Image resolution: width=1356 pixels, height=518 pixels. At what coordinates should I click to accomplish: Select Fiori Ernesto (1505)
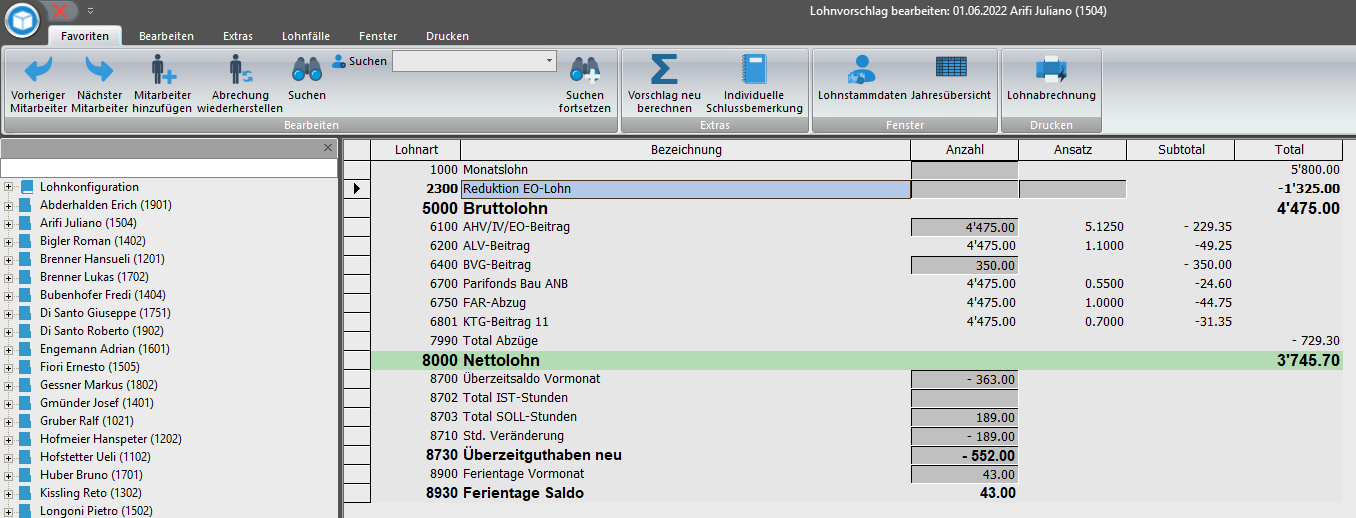coord(91,367)
